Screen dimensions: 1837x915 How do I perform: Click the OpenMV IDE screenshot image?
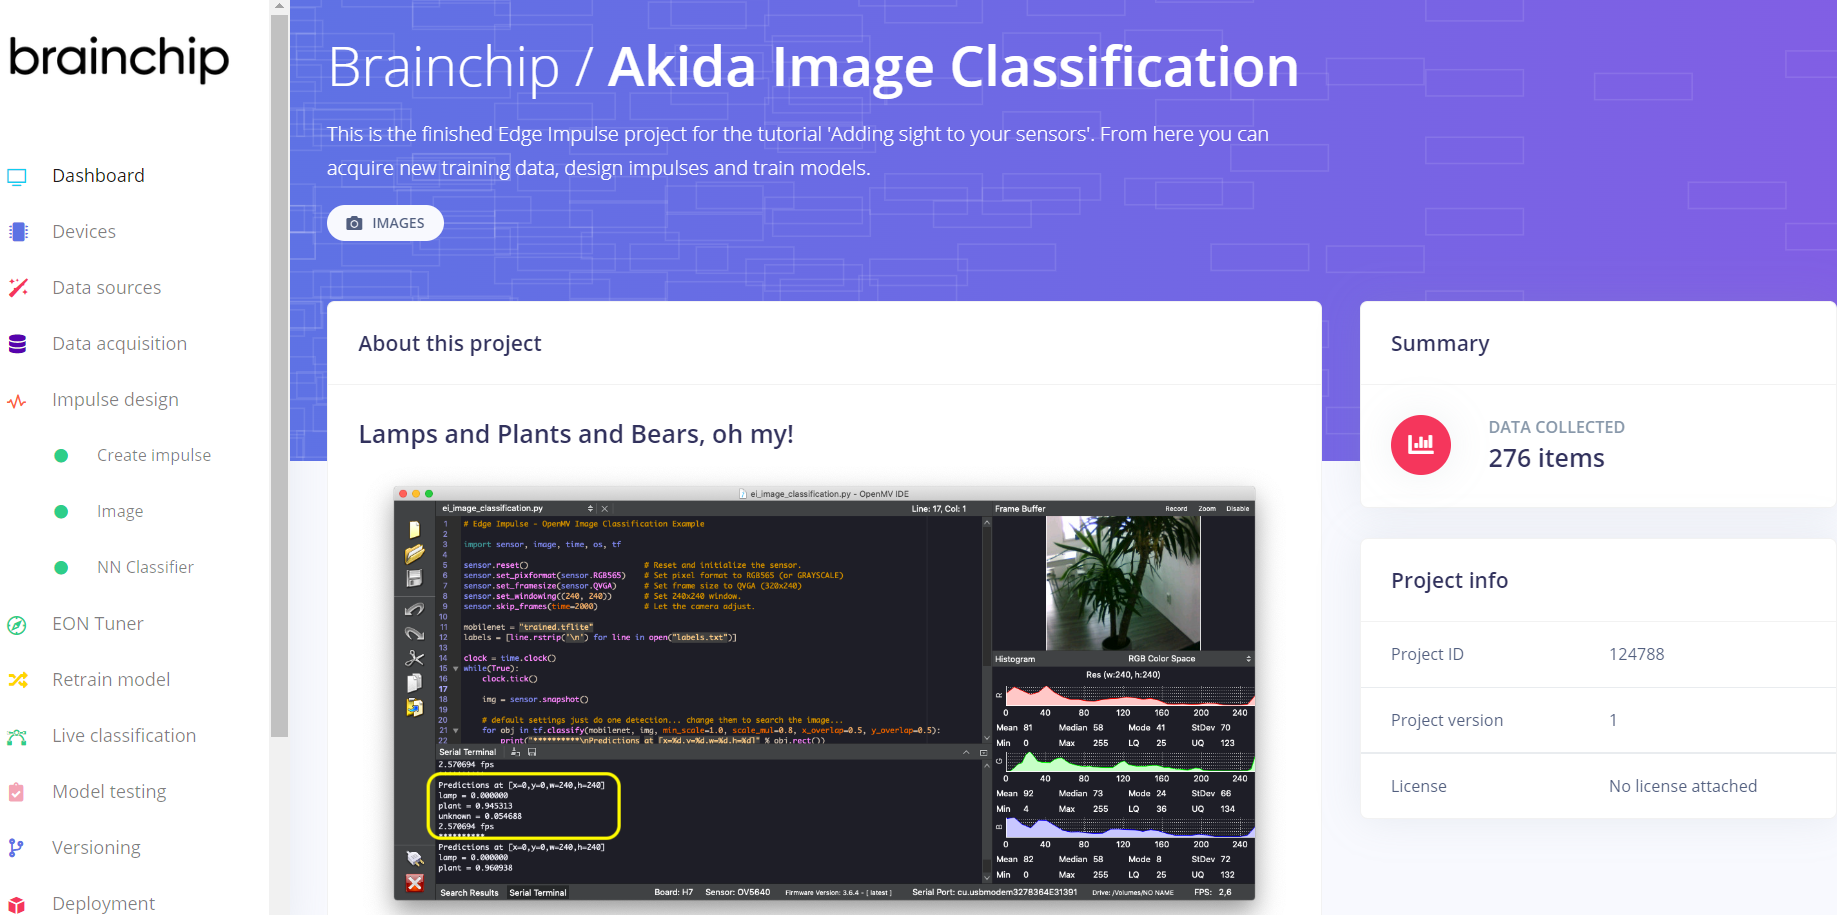click(824, 693)
